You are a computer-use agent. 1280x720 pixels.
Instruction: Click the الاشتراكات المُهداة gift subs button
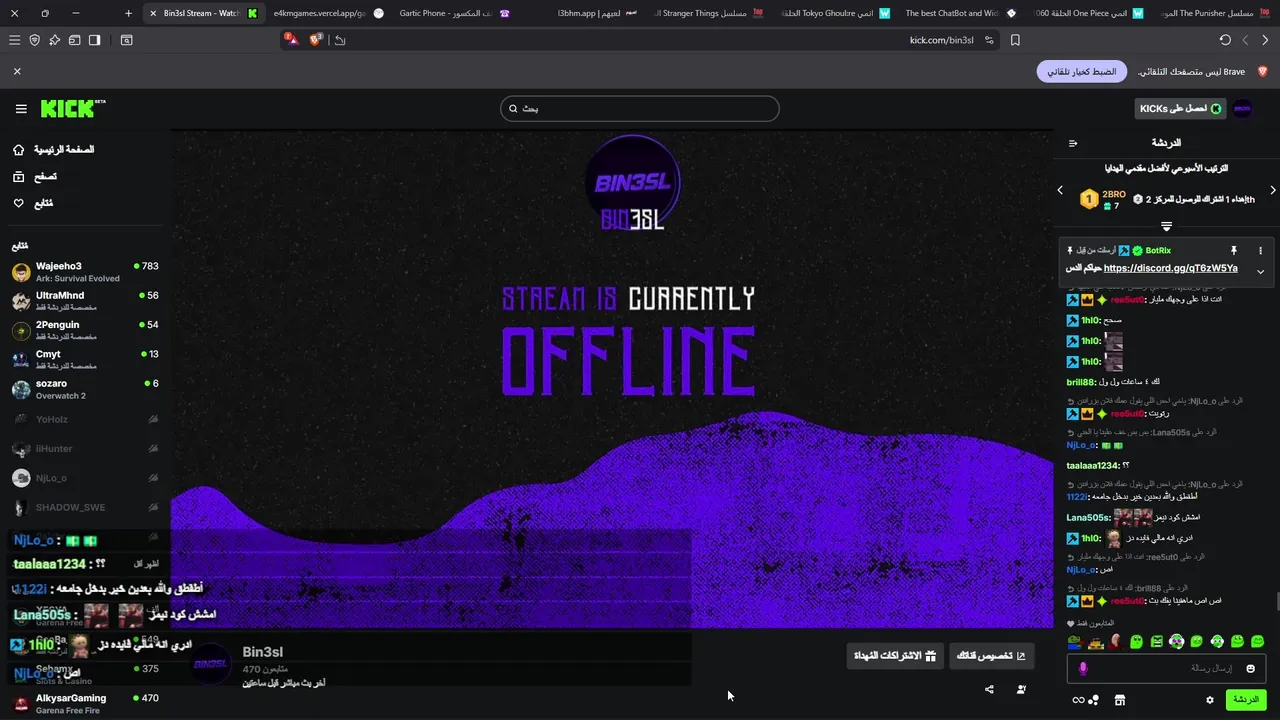click(894, 656)
